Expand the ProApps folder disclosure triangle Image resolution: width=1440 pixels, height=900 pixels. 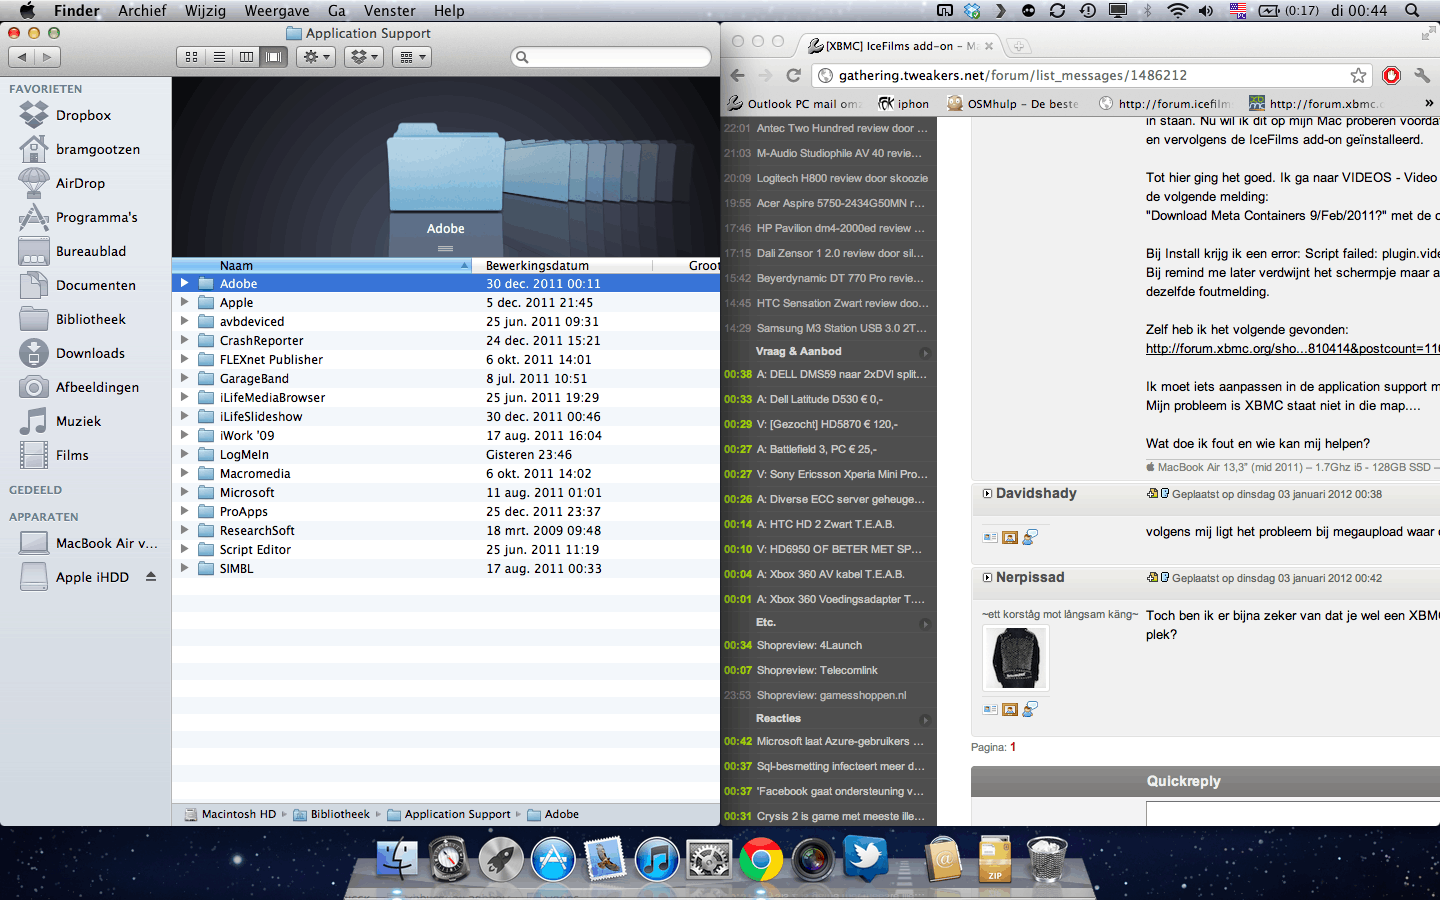pyautogui.click(x=184, y=511)
